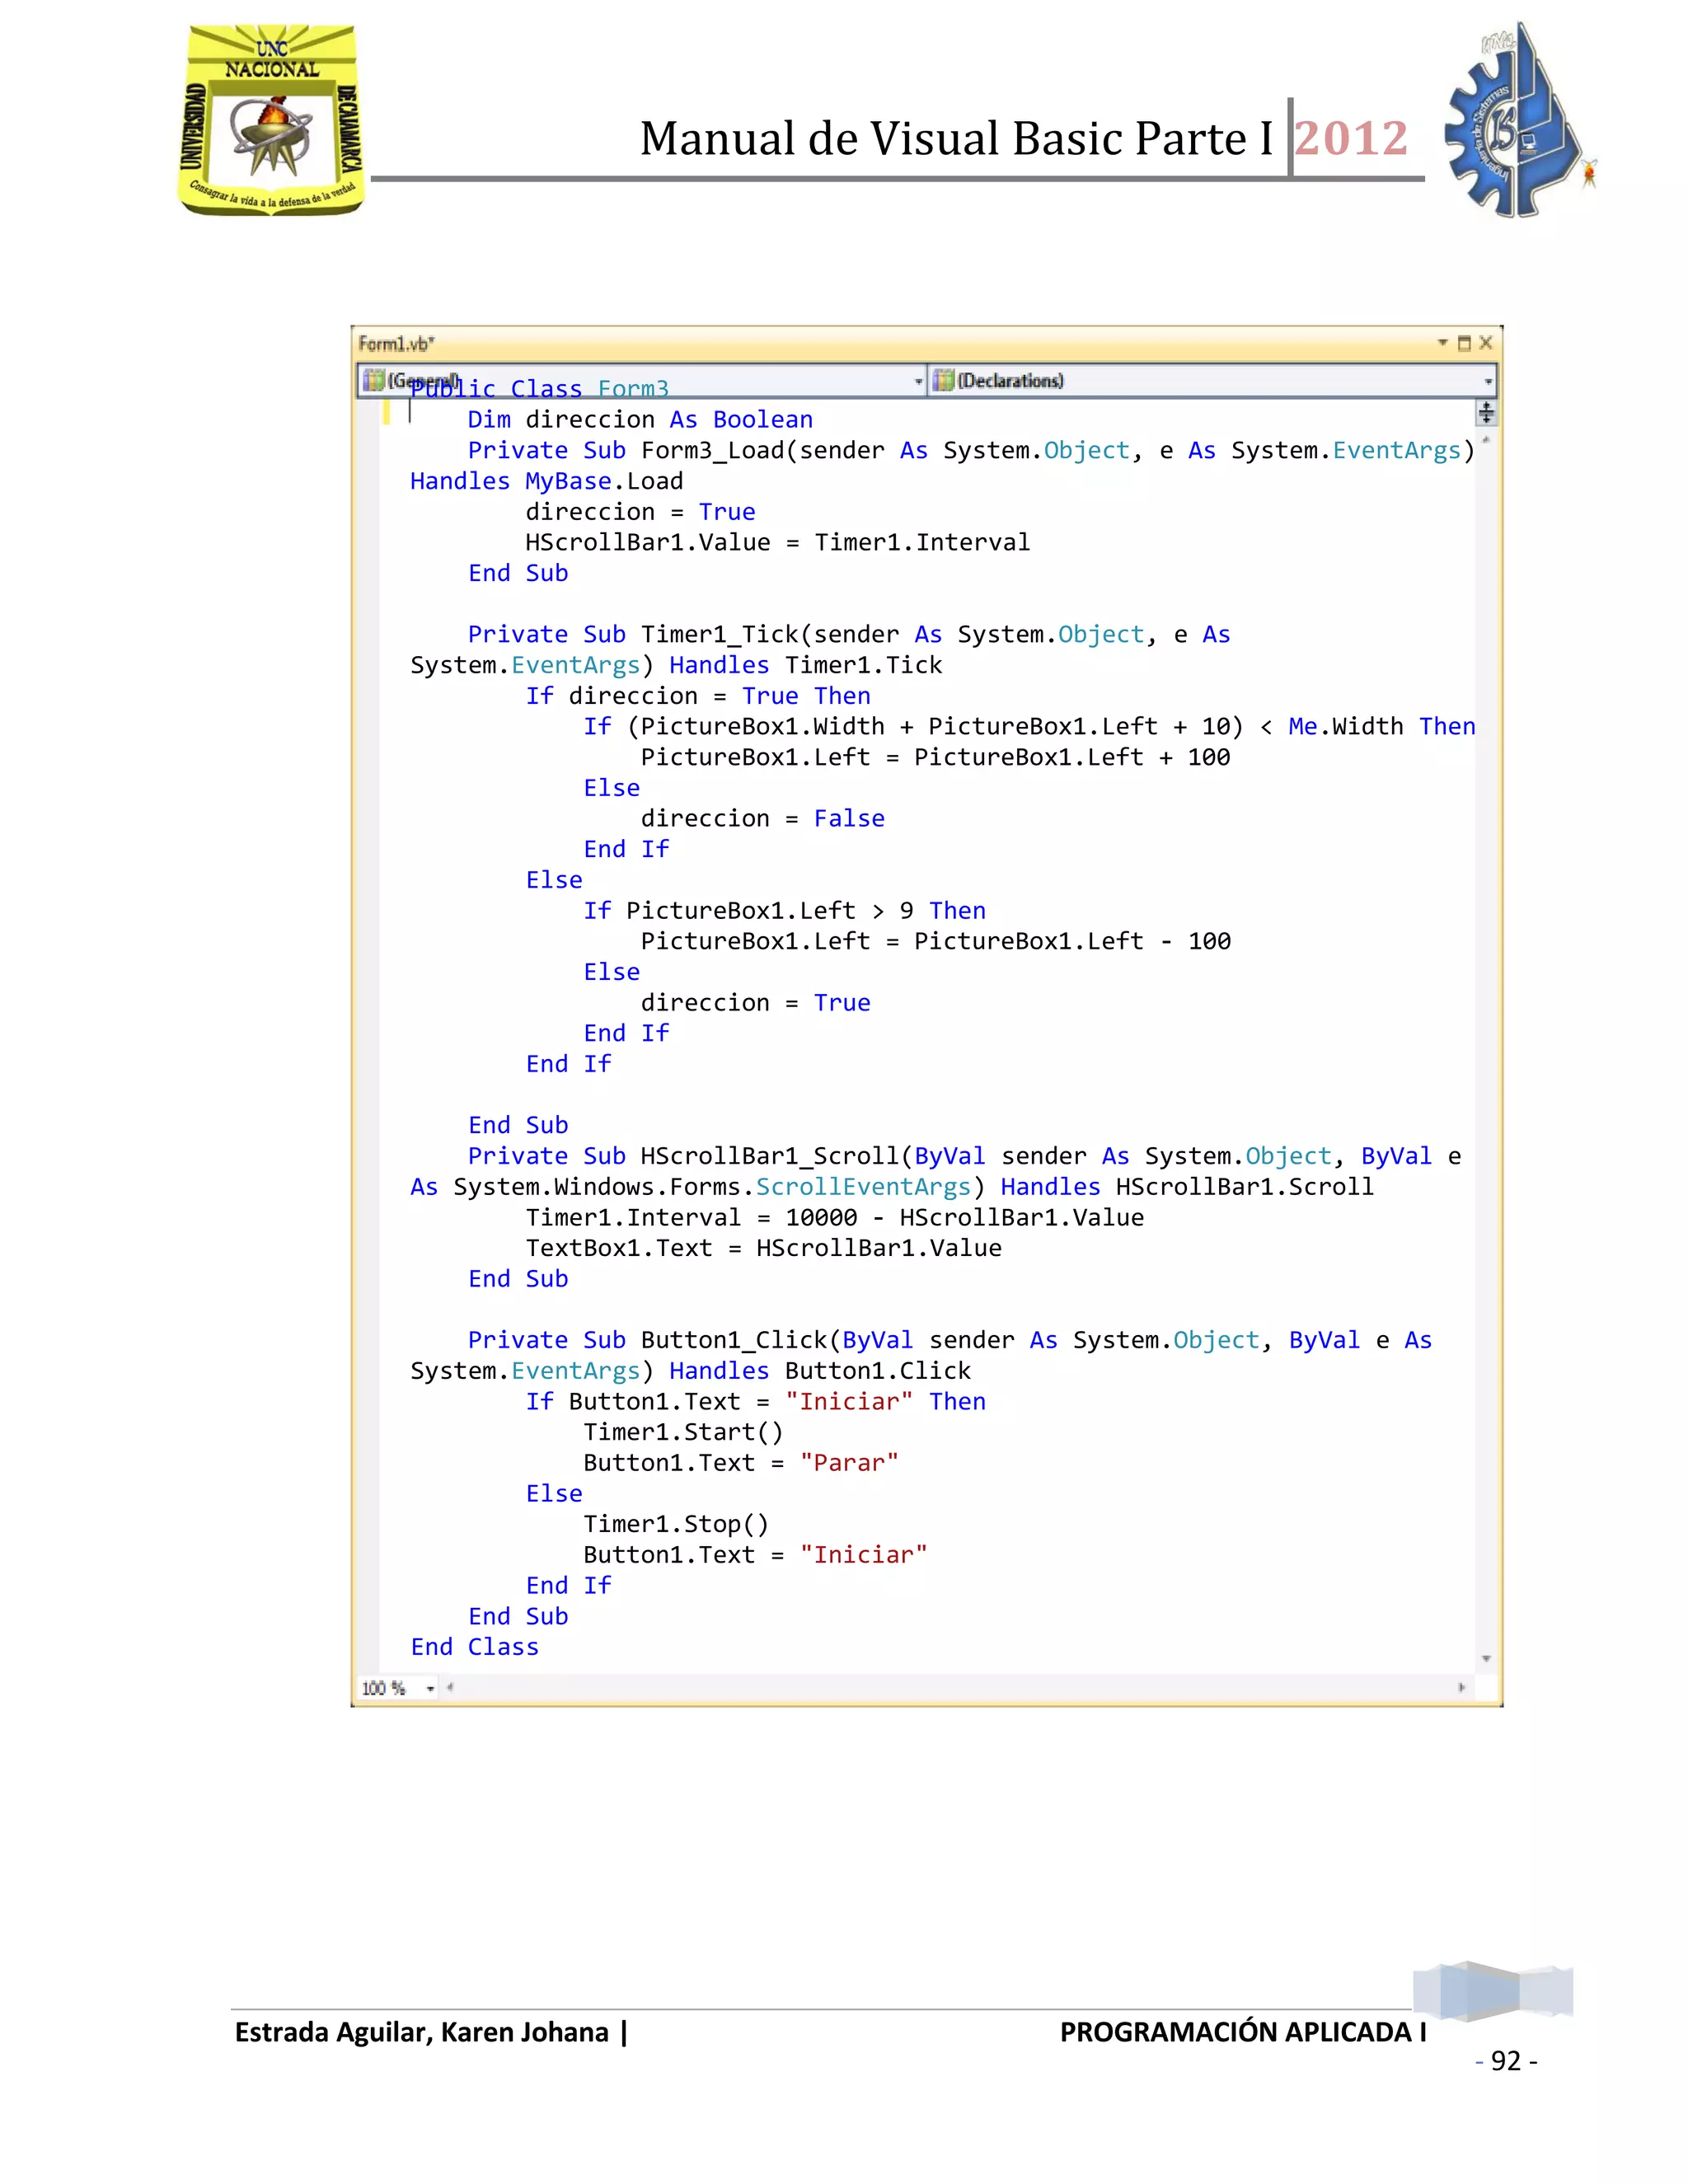
Task: Select the Form1.vb* editor tab
Action: [396, 343]
